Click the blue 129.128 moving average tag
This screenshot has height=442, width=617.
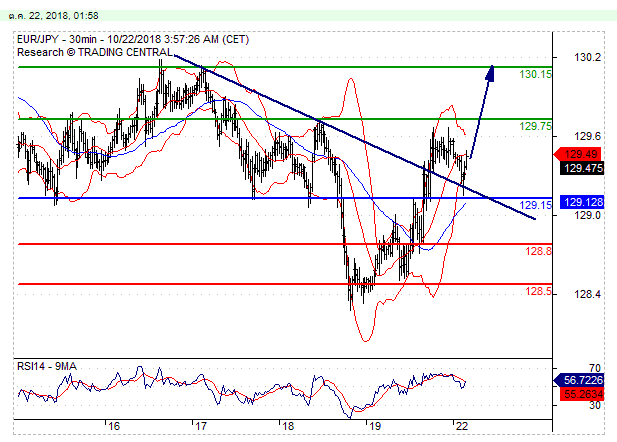coord(582,202)
